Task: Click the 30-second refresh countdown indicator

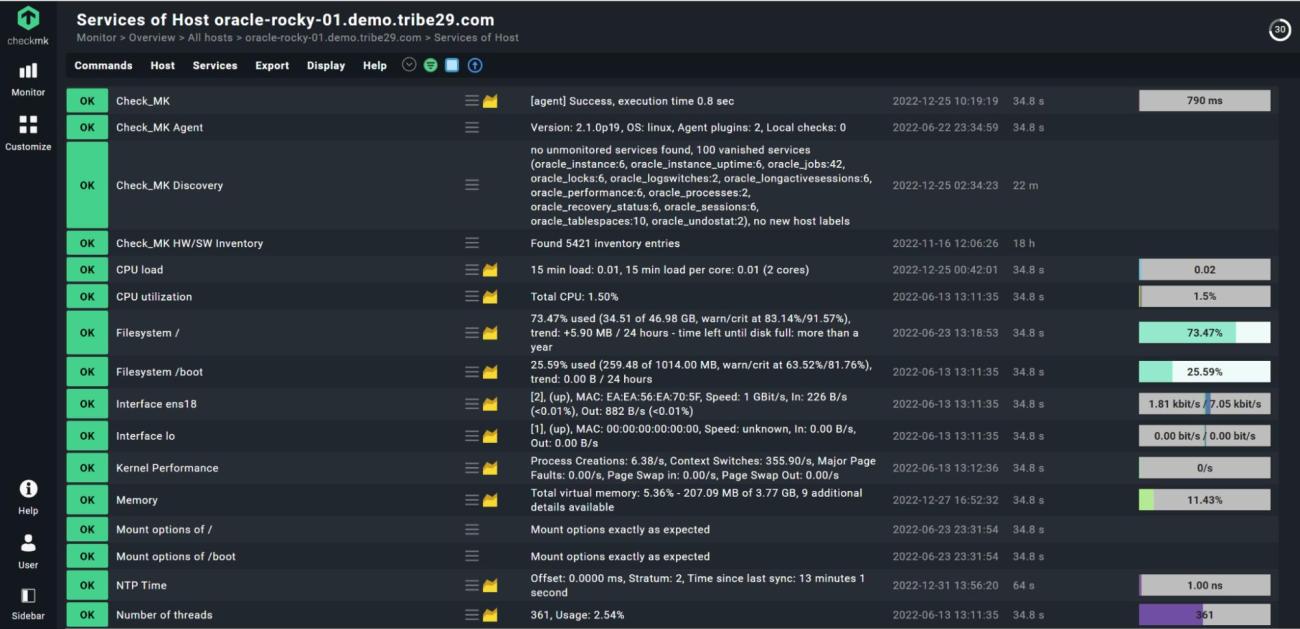Action: [x=1279, y=30]
